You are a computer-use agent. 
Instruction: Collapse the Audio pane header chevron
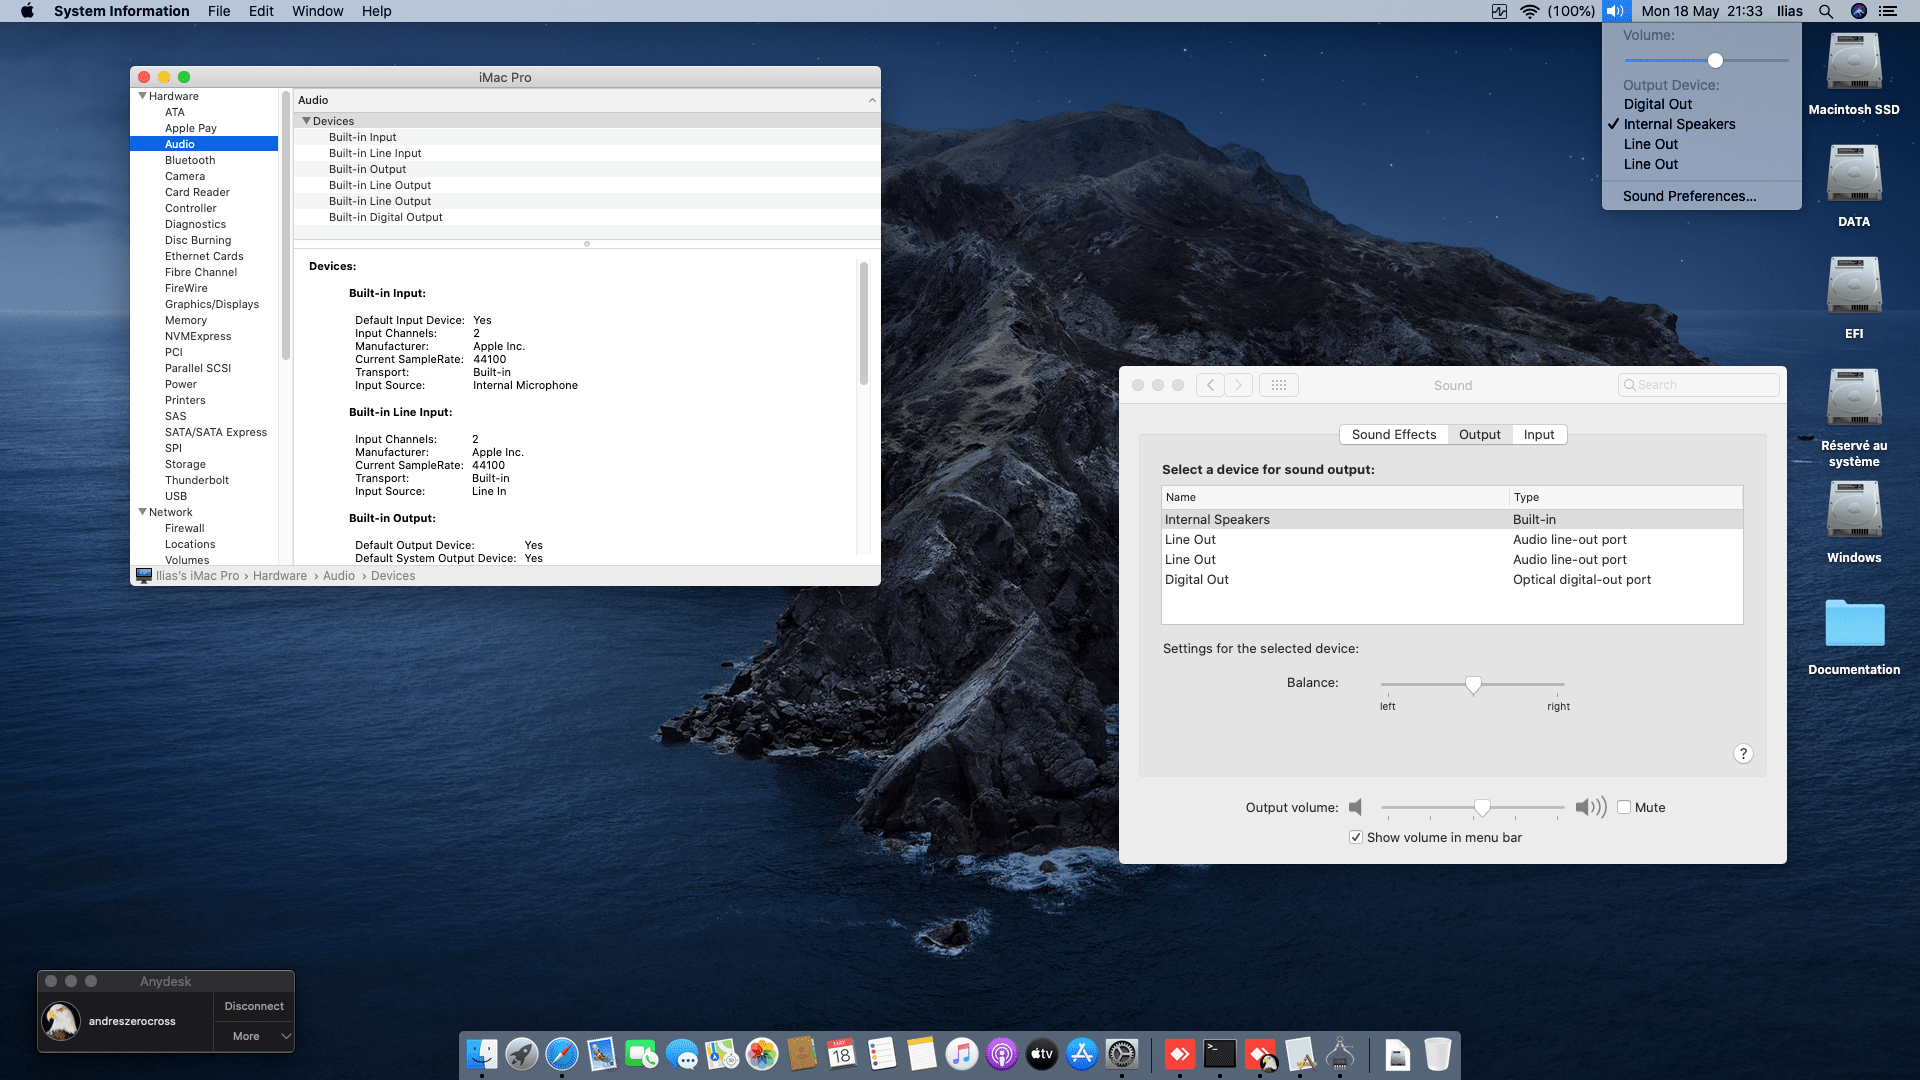[872, 100]
